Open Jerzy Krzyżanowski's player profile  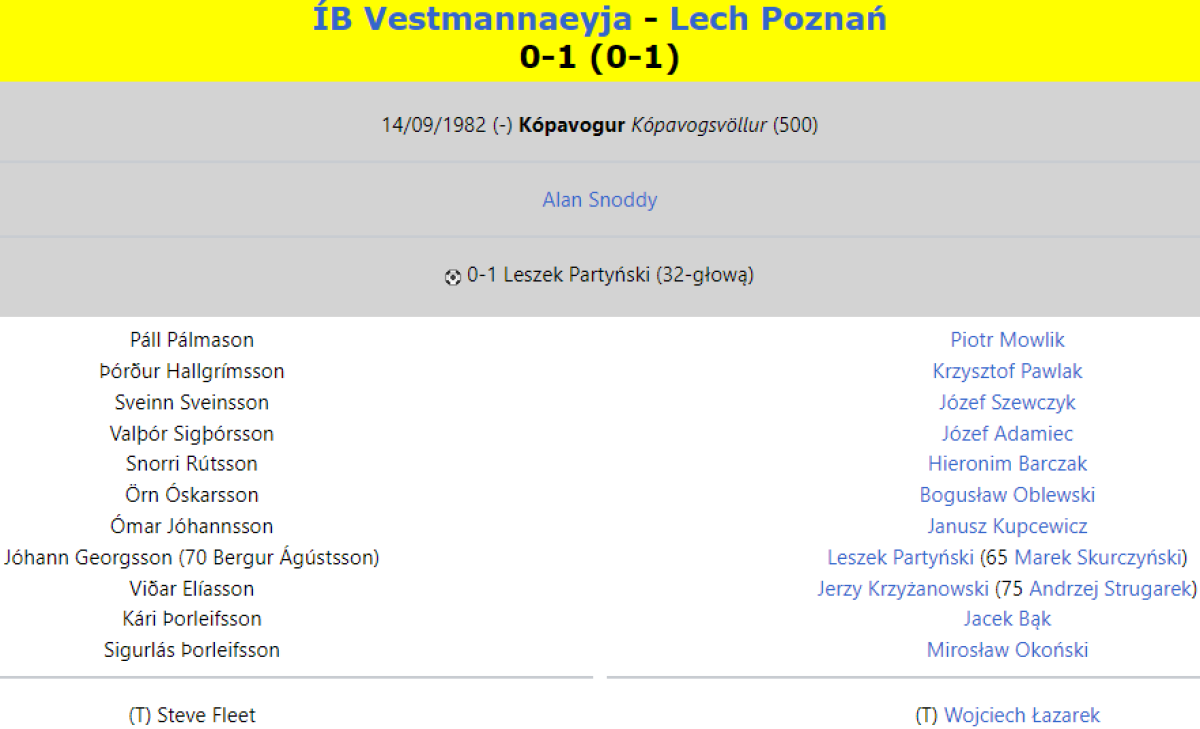903,588
